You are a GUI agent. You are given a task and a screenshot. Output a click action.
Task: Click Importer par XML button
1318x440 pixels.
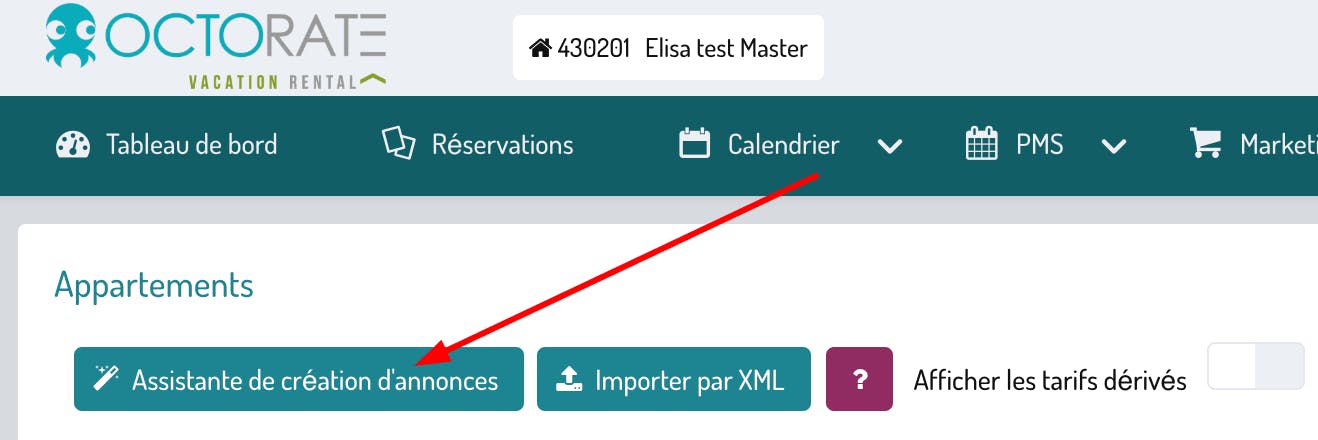click(689, 380)
